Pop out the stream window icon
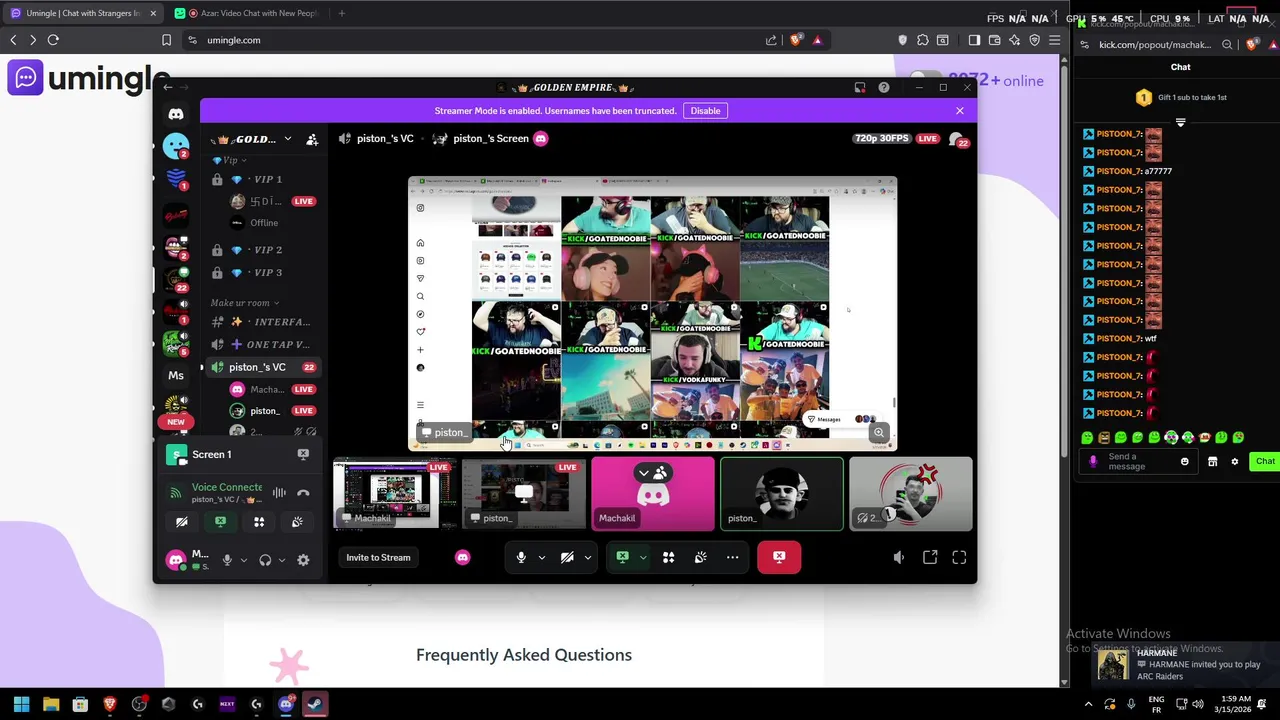 pos(930,558)
